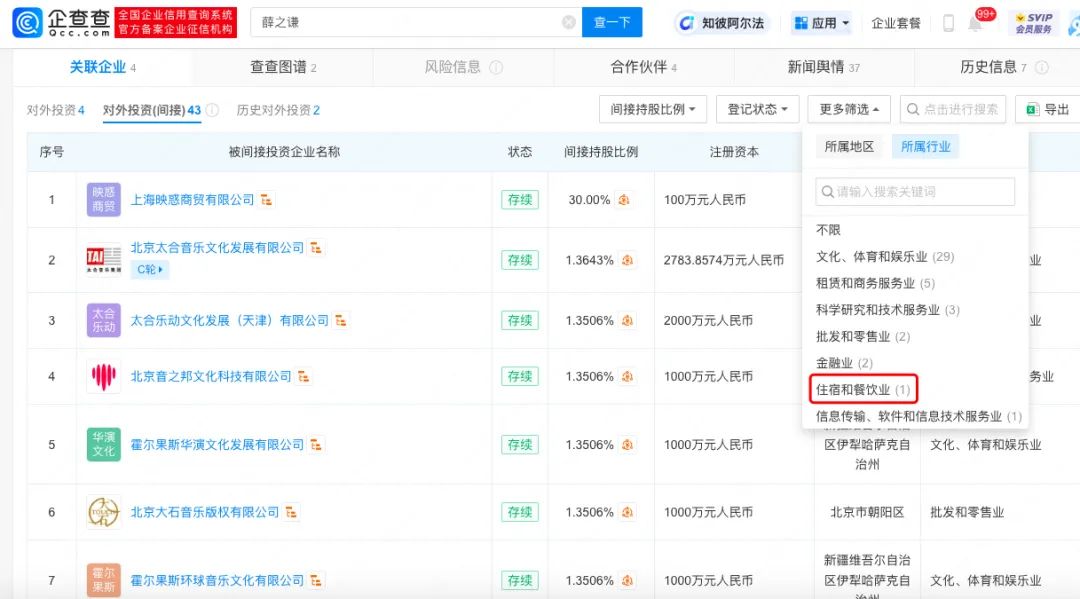Click the 存续 status tag in row 1
Screen dimensions: 1080x599
point(519,200)
